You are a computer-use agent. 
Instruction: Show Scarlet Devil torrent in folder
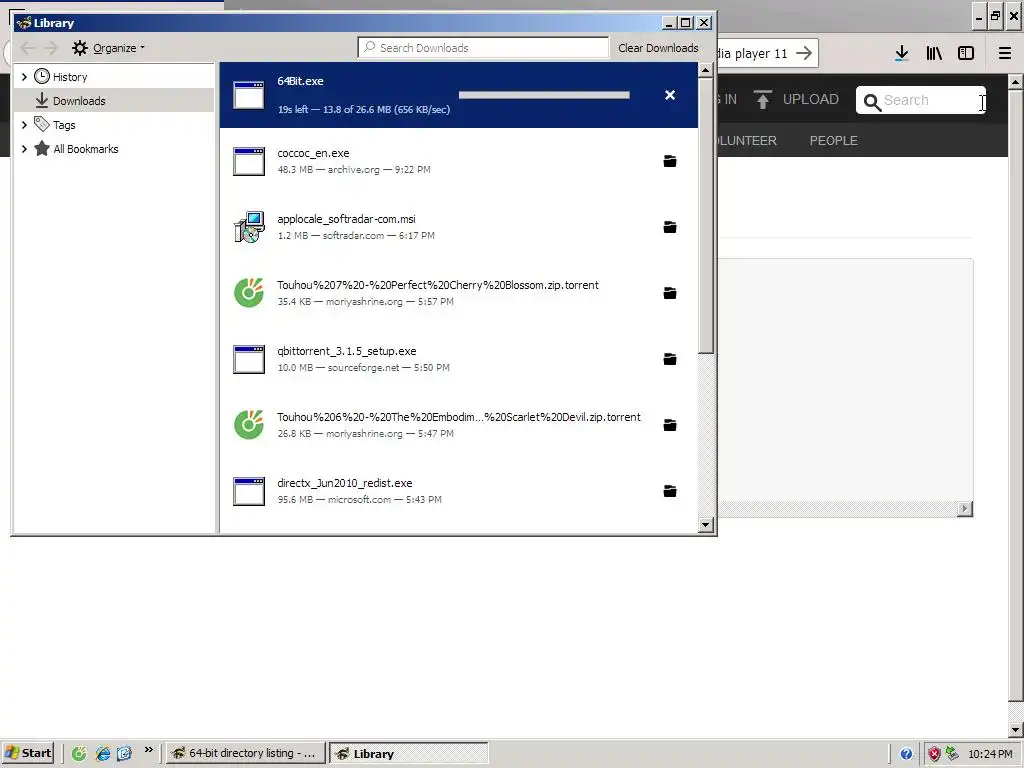click(669, 425)
